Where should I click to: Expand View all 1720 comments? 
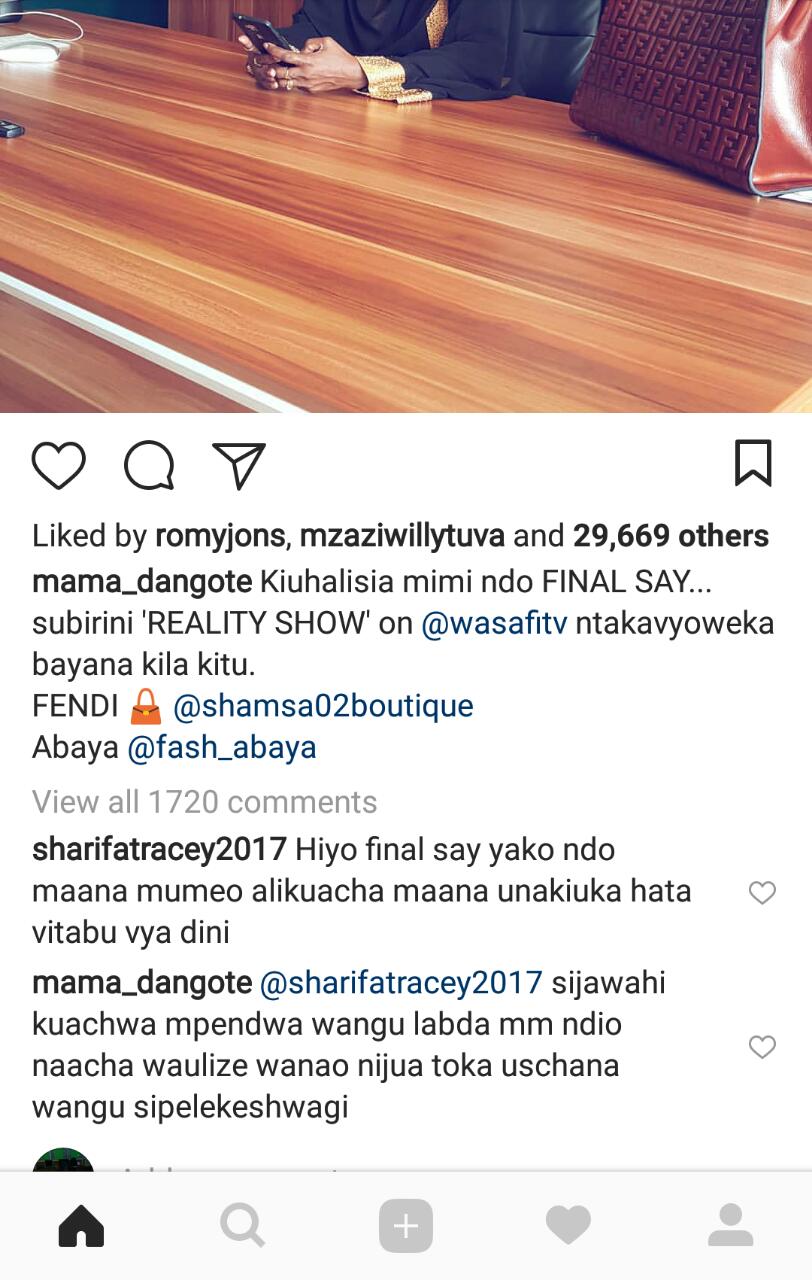coord(205,802)
